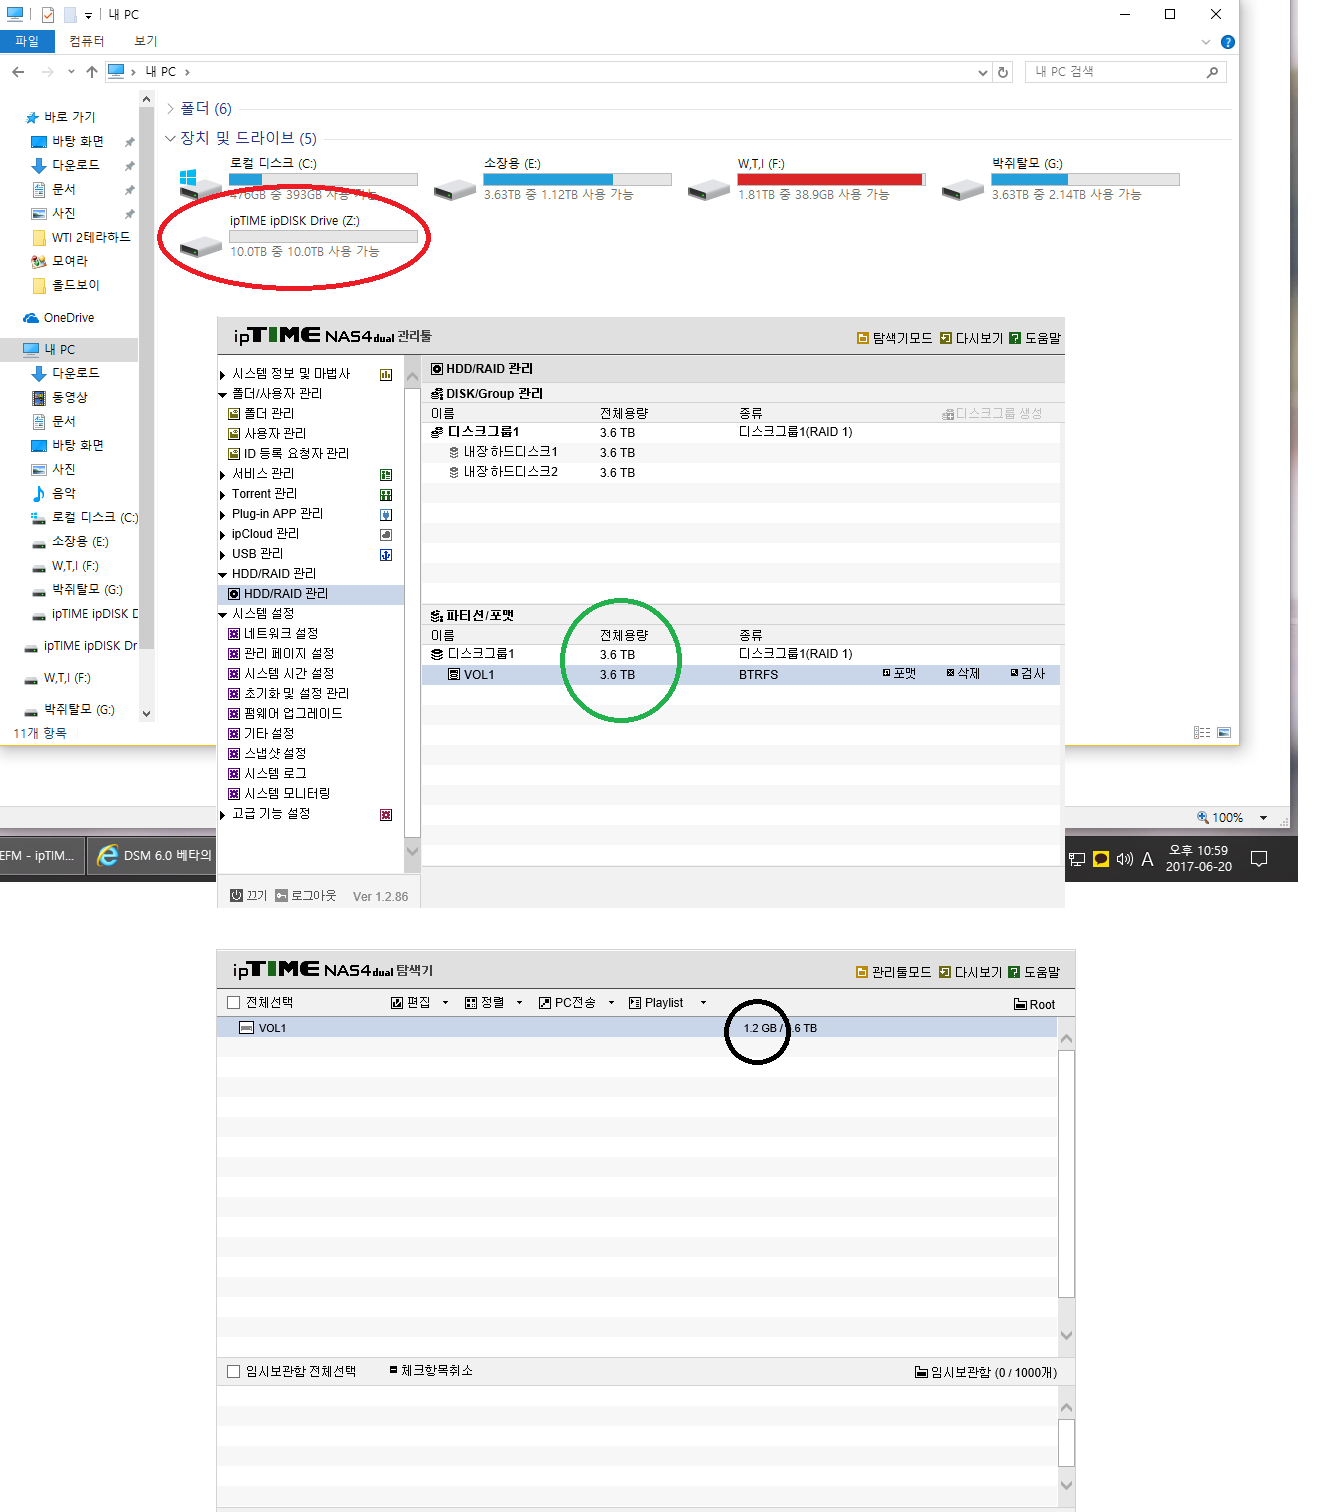This screenshot has width=1320, height=1512.
Task: Open the 파일 ribbon tab
Action: click(27, 41)
